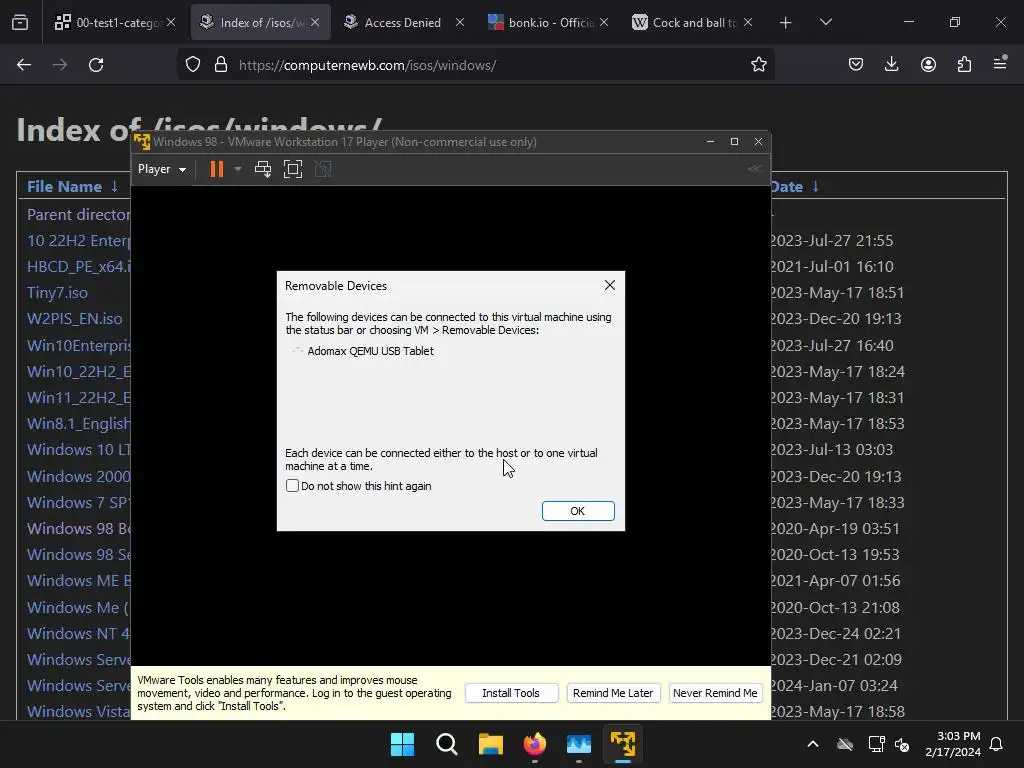This screenshot has width=1024, height=768.
Task: Show hidden system tray icons
Action: pos(813,744)
